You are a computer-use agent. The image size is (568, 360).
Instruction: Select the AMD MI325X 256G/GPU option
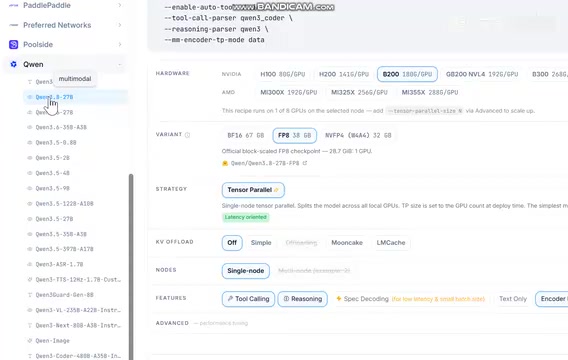(x=359, y=92)
